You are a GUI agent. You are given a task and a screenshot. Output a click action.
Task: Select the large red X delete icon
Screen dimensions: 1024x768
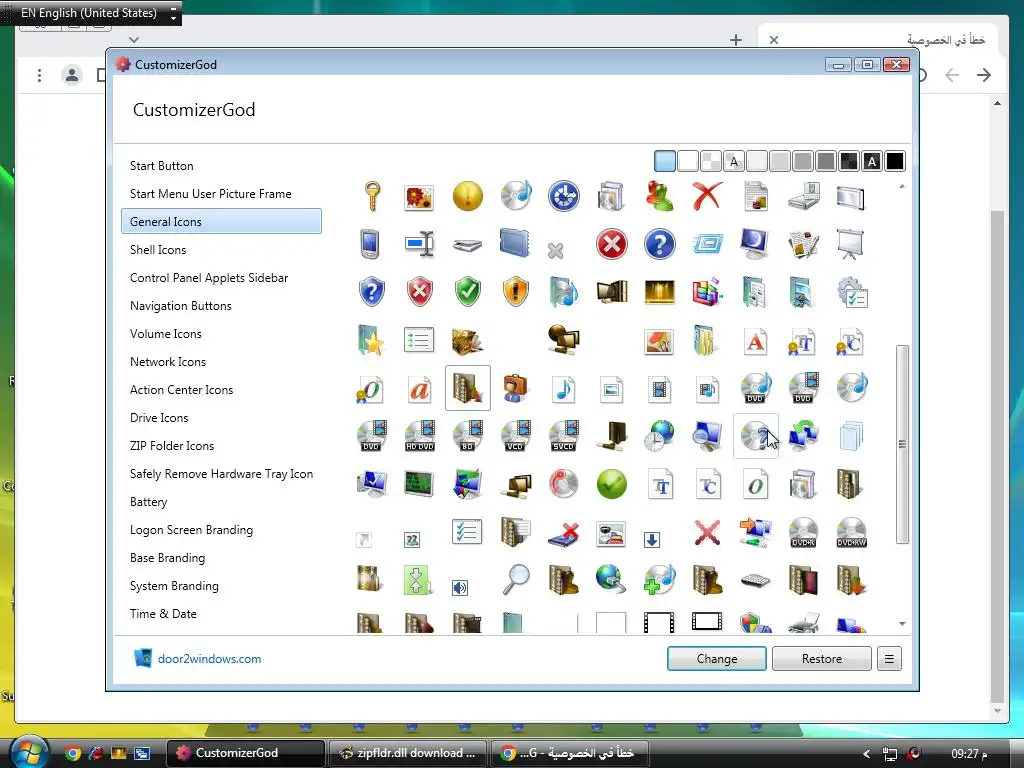pos(707,197)
